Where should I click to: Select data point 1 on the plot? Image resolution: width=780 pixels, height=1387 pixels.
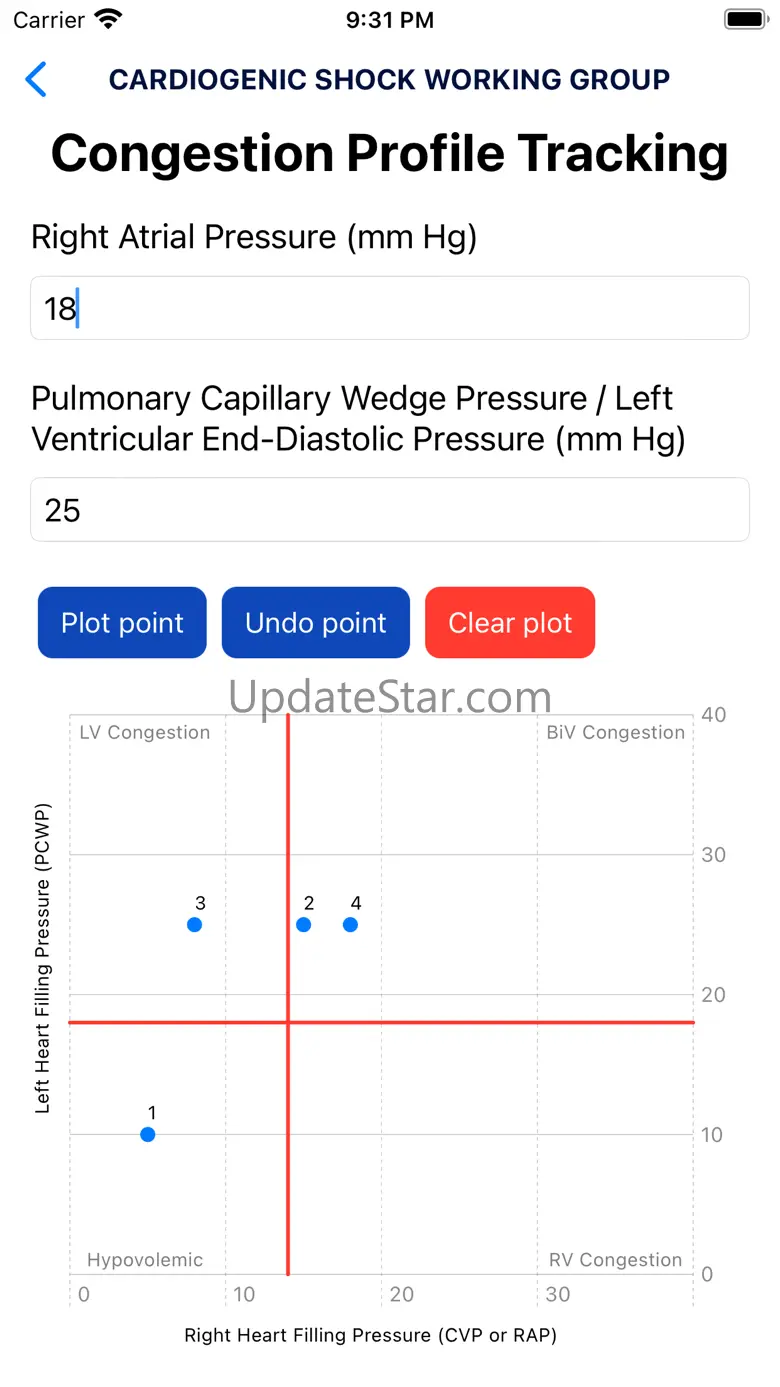point(148,1134)
